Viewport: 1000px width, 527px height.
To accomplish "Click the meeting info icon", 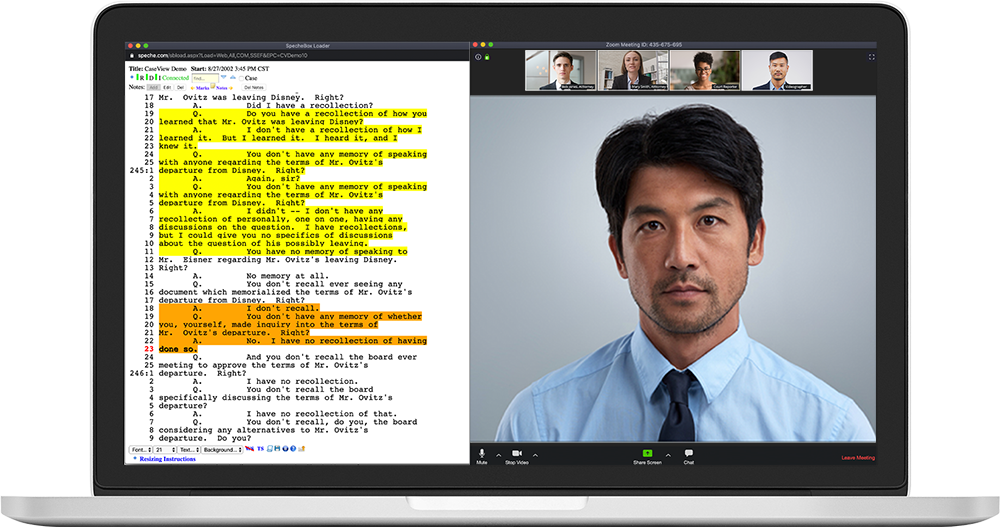I will [x=478, y=57].
